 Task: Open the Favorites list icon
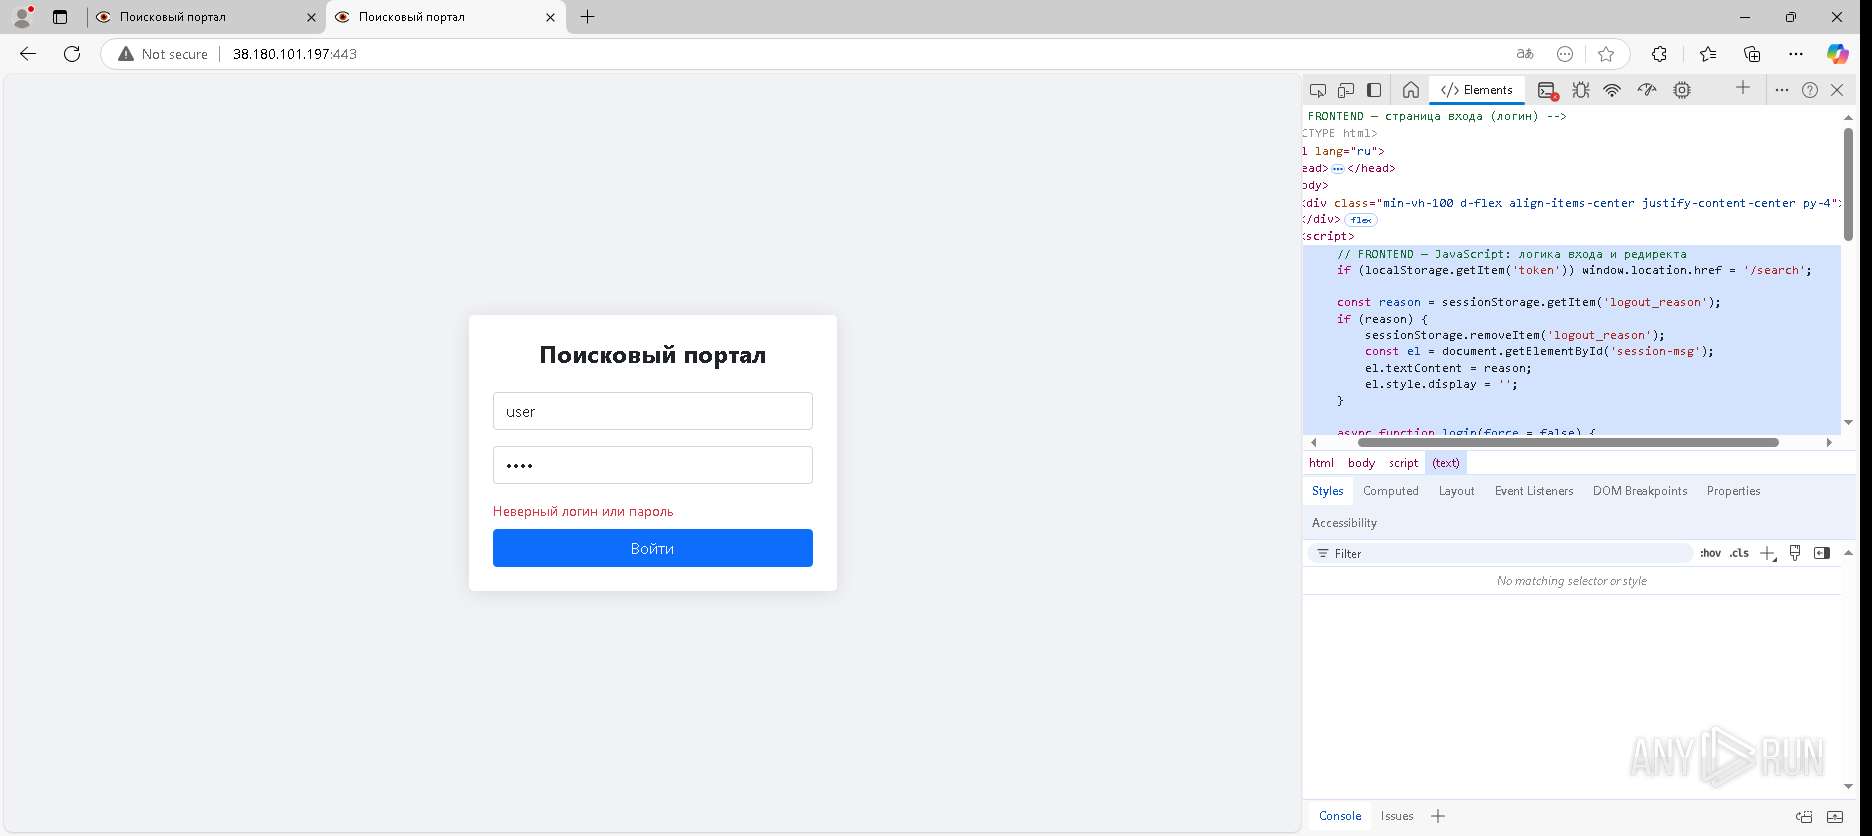[x=1707, y=54]
